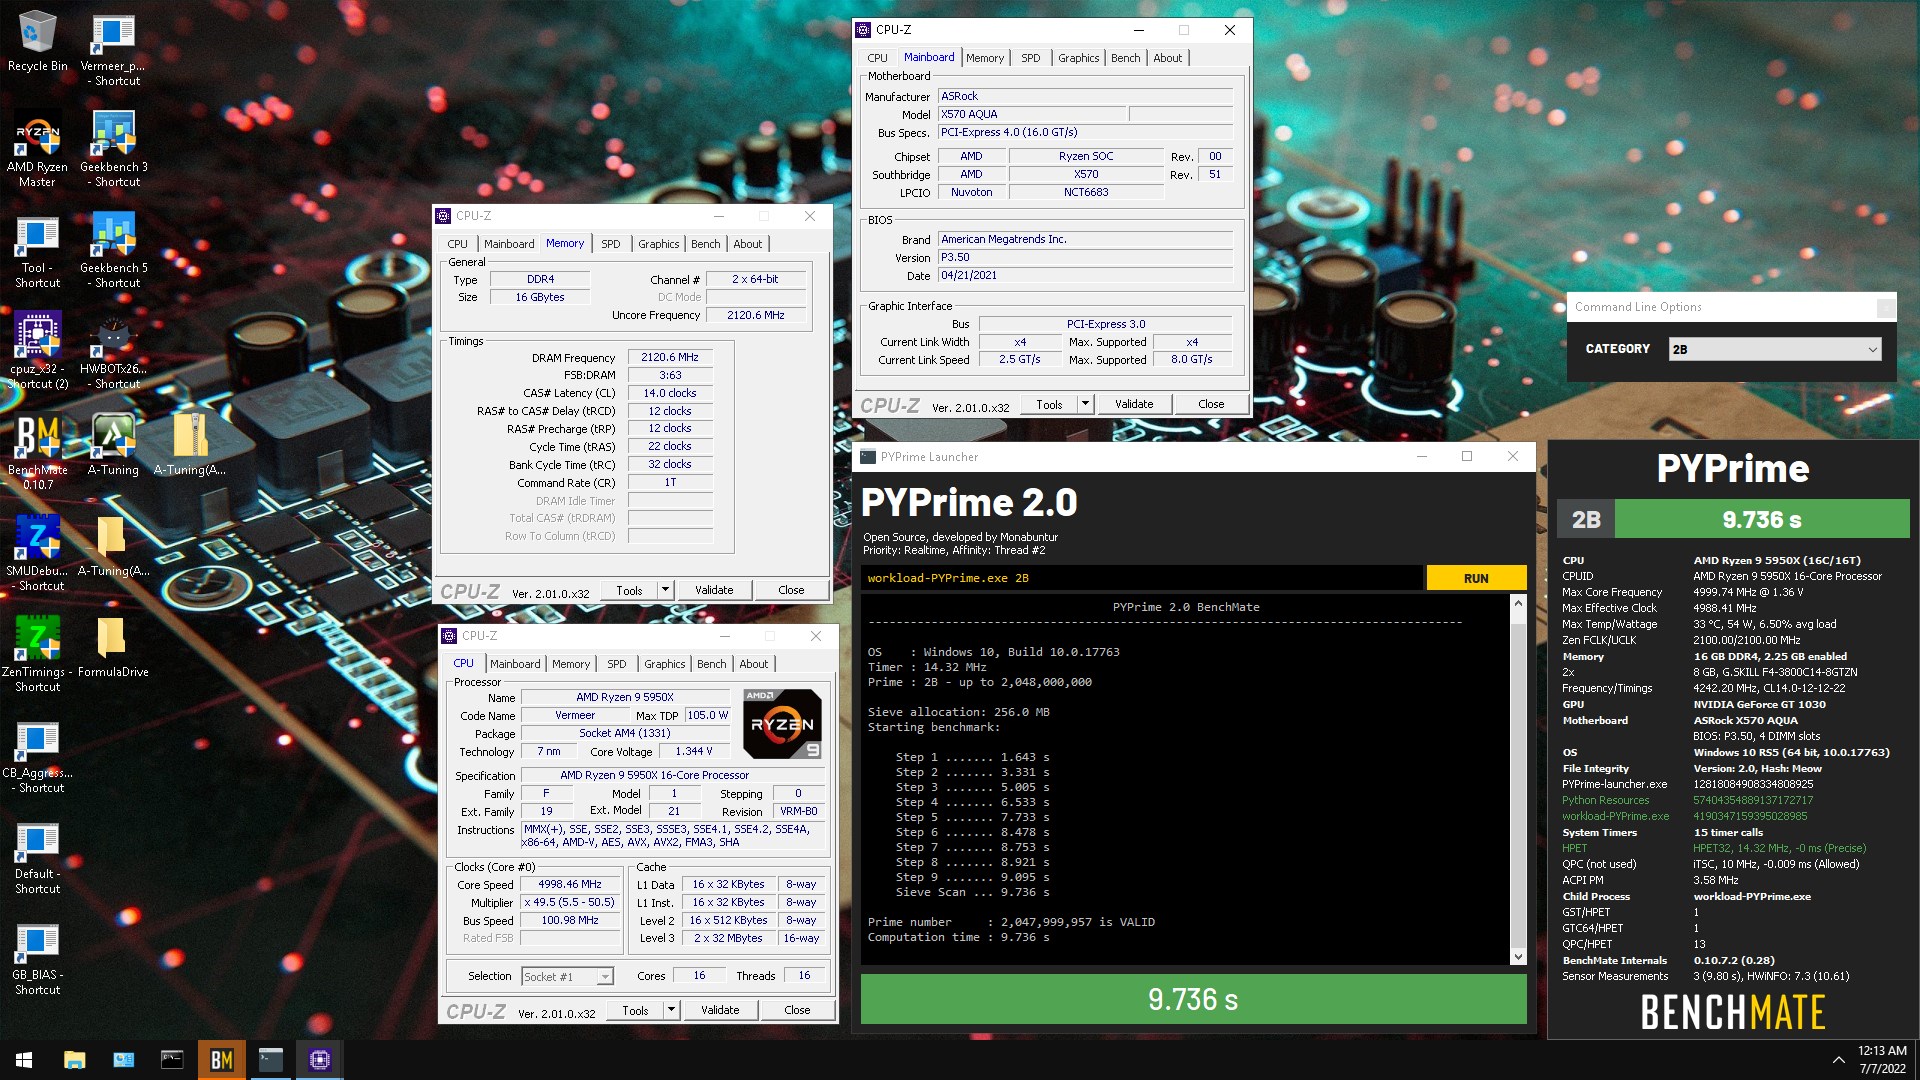This screenshot has height=1080, width=1920.
Task: Open Geekbench 3 Shortcut icon
Action: pos(113,150)
